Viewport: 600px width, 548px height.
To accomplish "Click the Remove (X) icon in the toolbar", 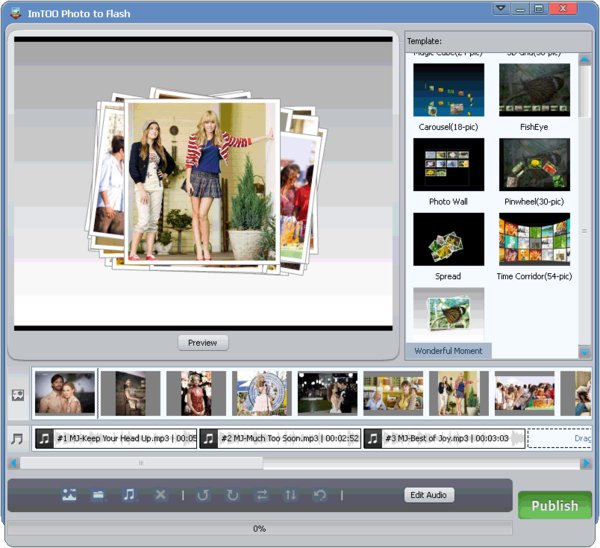I will click(x=160, y=495).
